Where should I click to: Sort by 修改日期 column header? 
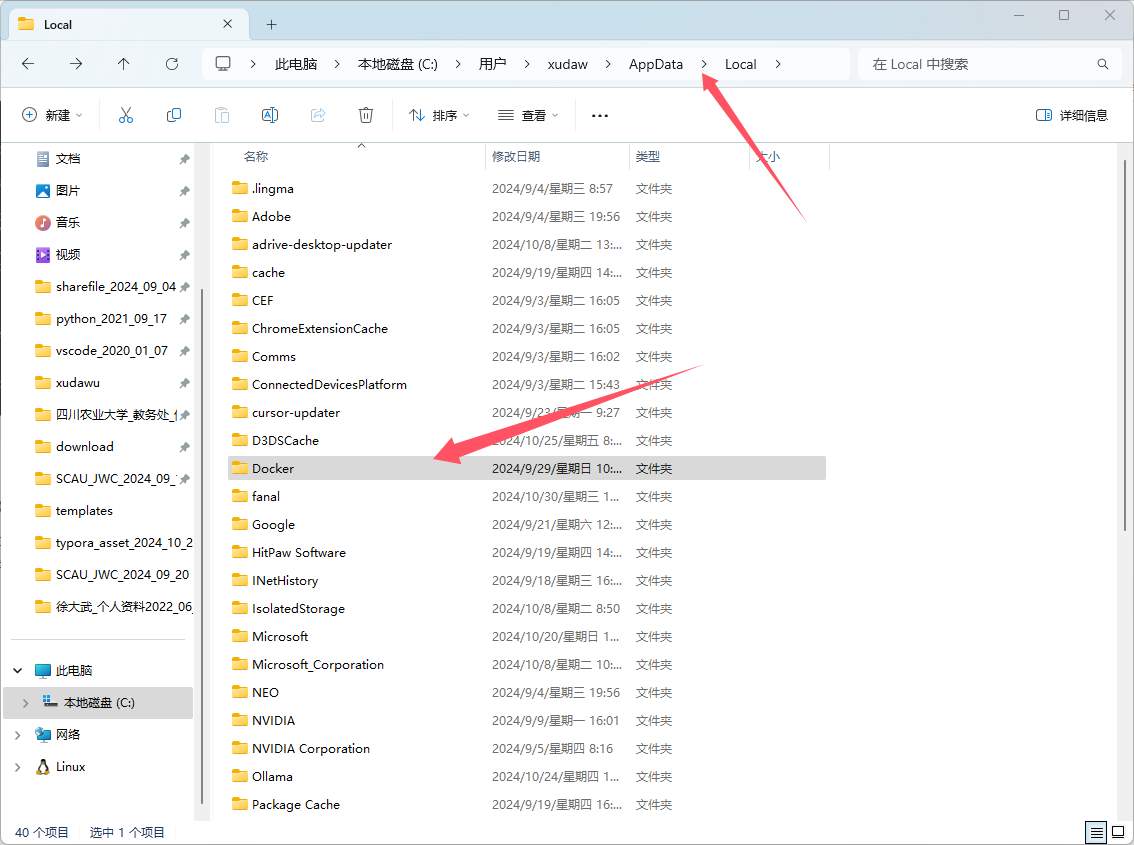(x=516, y=156)
